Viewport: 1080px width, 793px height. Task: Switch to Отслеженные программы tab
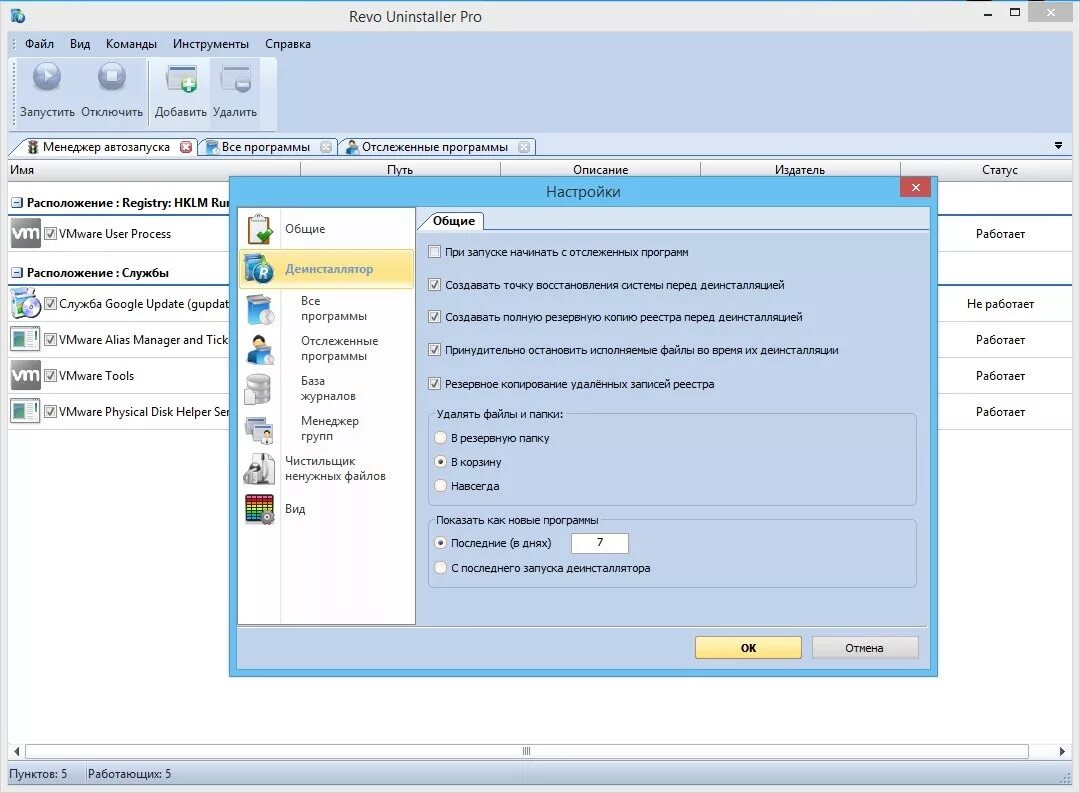(435, 147)
